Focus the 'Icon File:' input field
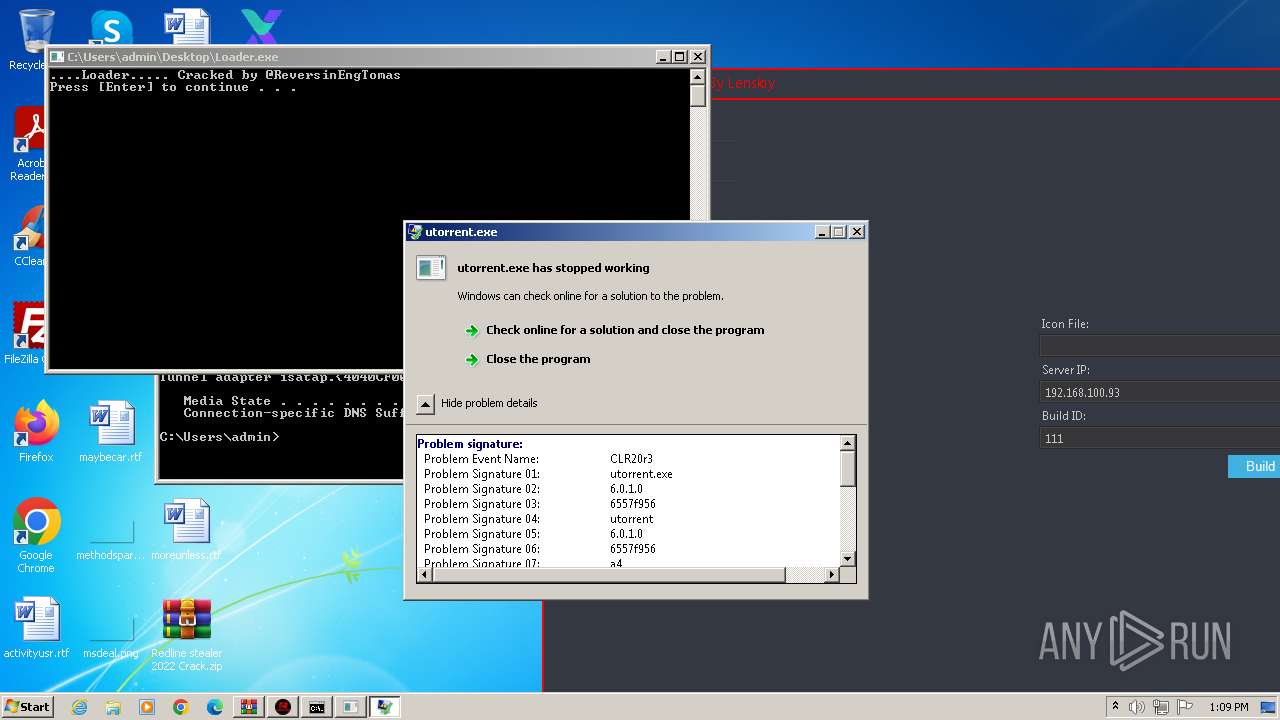The height and width of the screenshot is (720, 1280). tap(1160, 346)
